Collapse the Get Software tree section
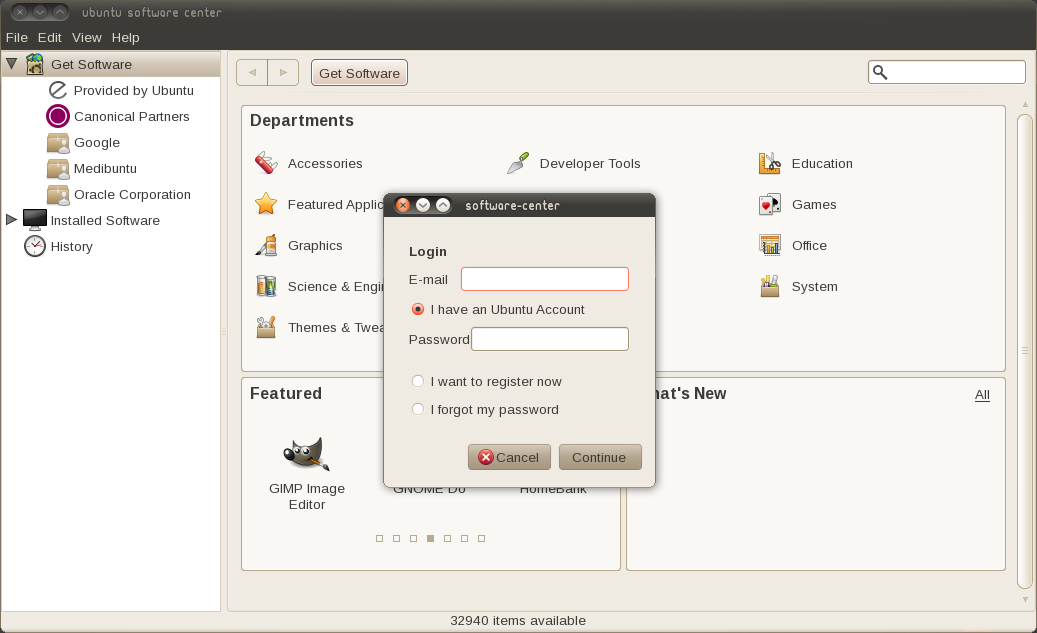The height and width of the screenshot is (633, 1037). [11, 64]
